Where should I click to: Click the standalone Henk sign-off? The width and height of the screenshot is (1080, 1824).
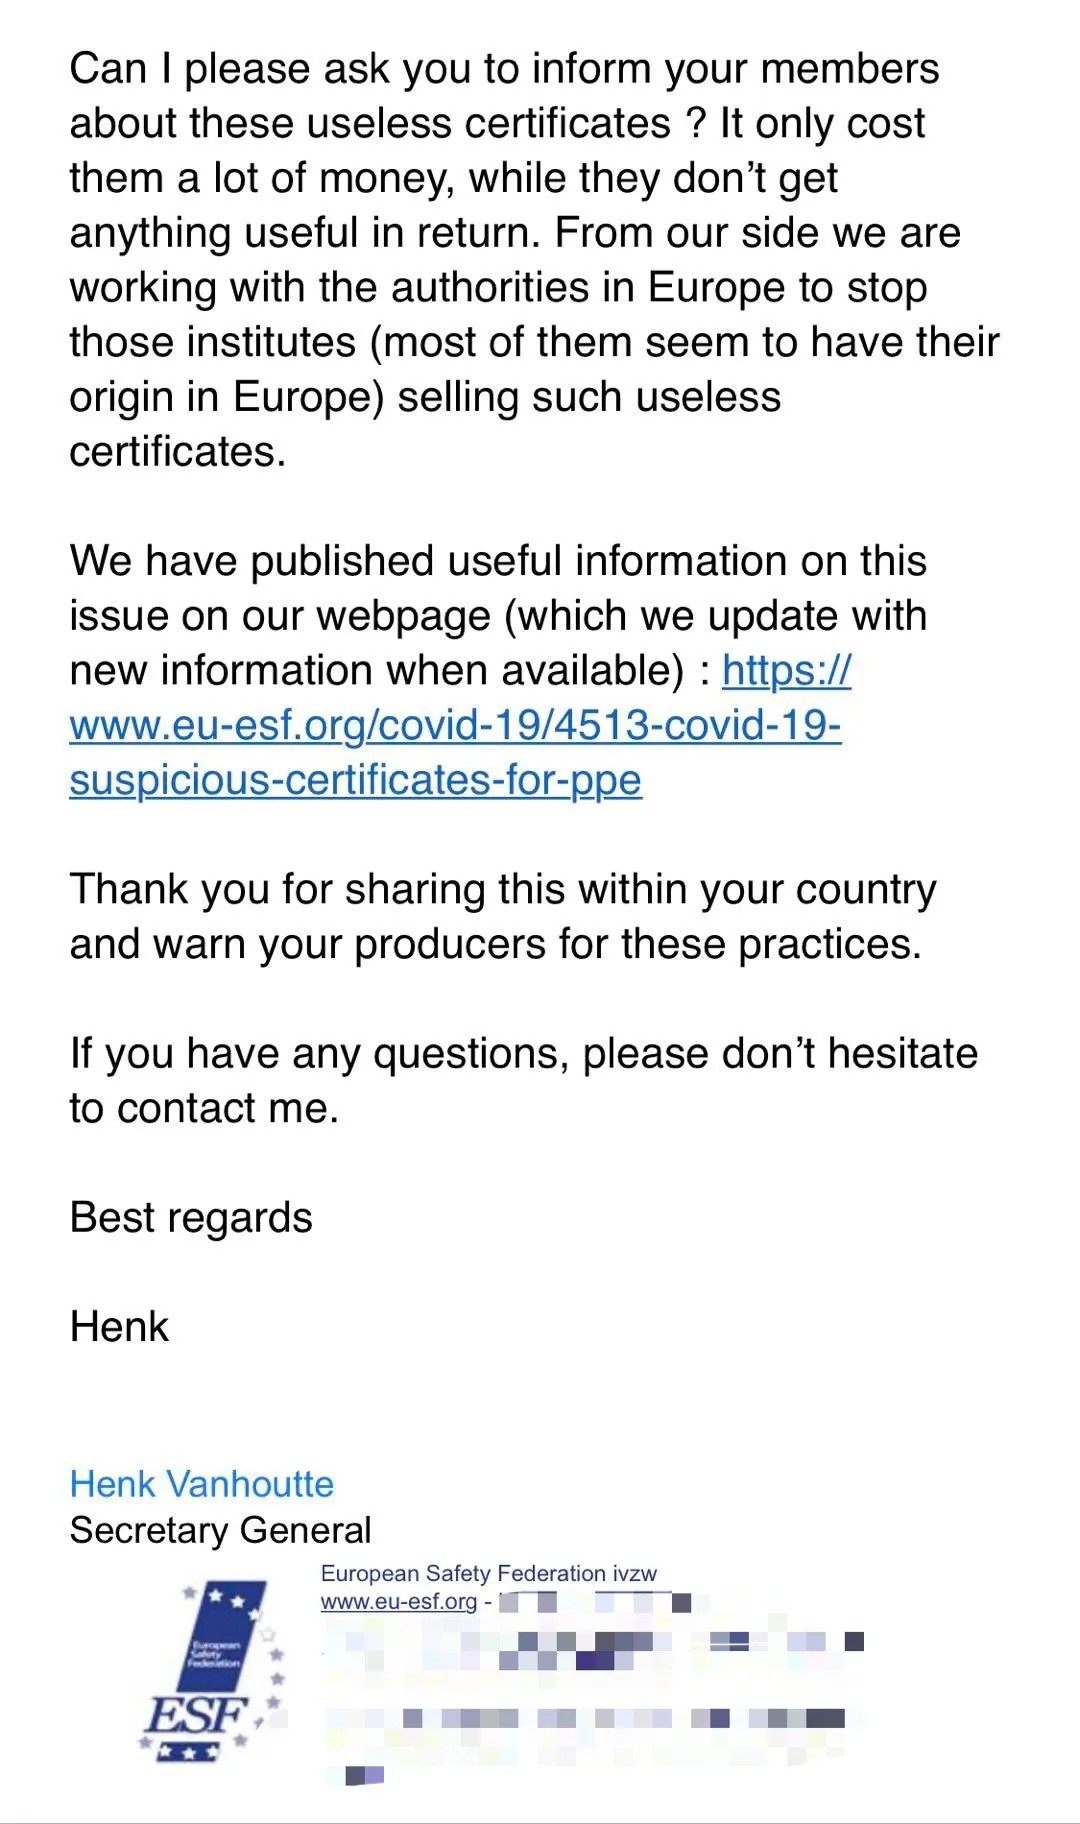[x=119, y=1327]
